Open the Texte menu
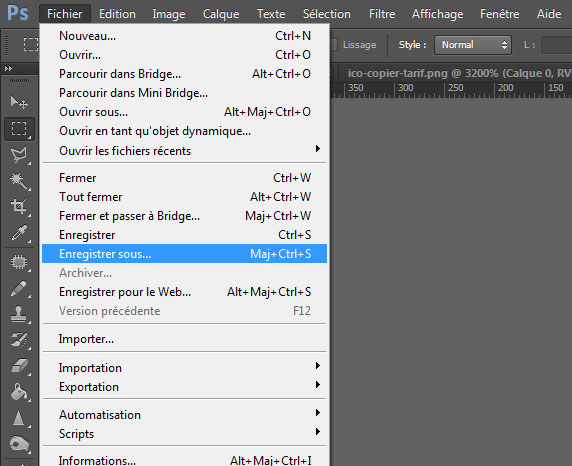The height and width of the screenshot is (466, 572). pos(271,14)
